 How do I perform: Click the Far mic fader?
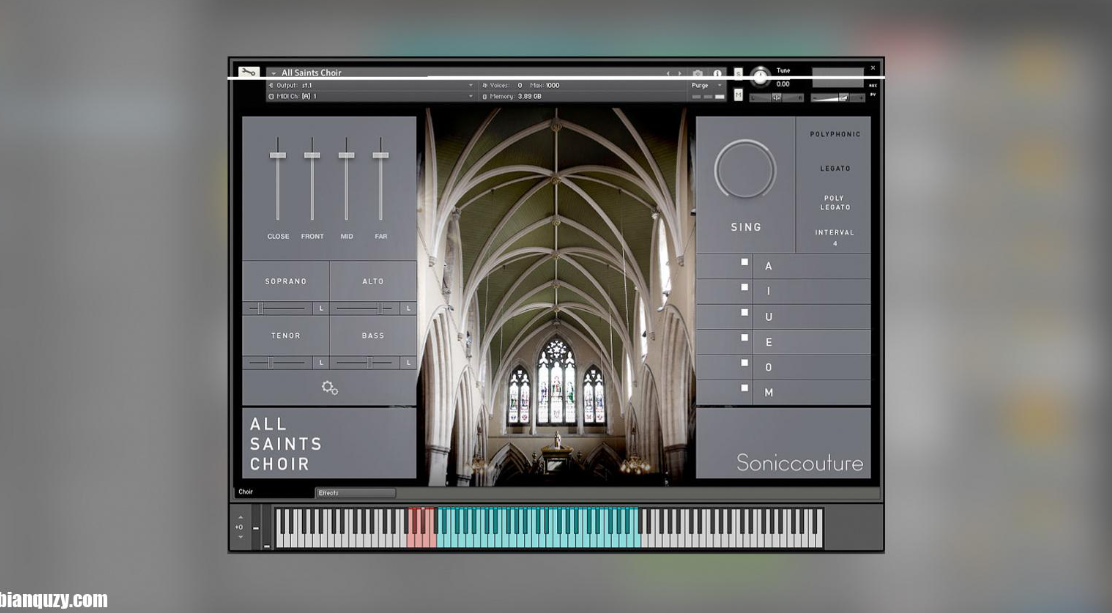[381, 155]
